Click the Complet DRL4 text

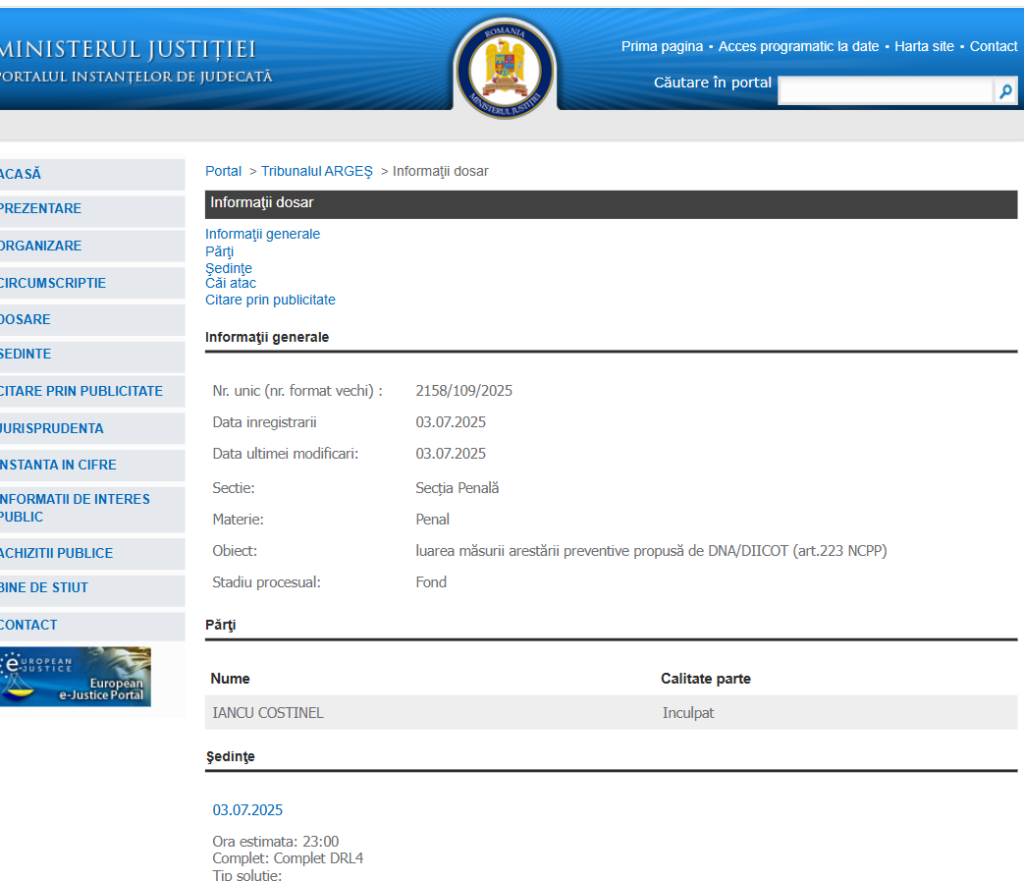(x=288, y=859)
